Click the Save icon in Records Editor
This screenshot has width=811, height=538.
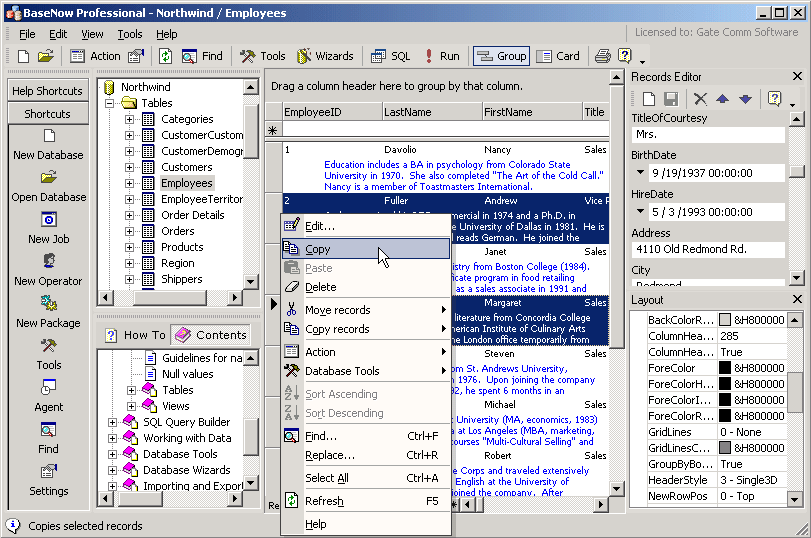[x=671, y=99]
